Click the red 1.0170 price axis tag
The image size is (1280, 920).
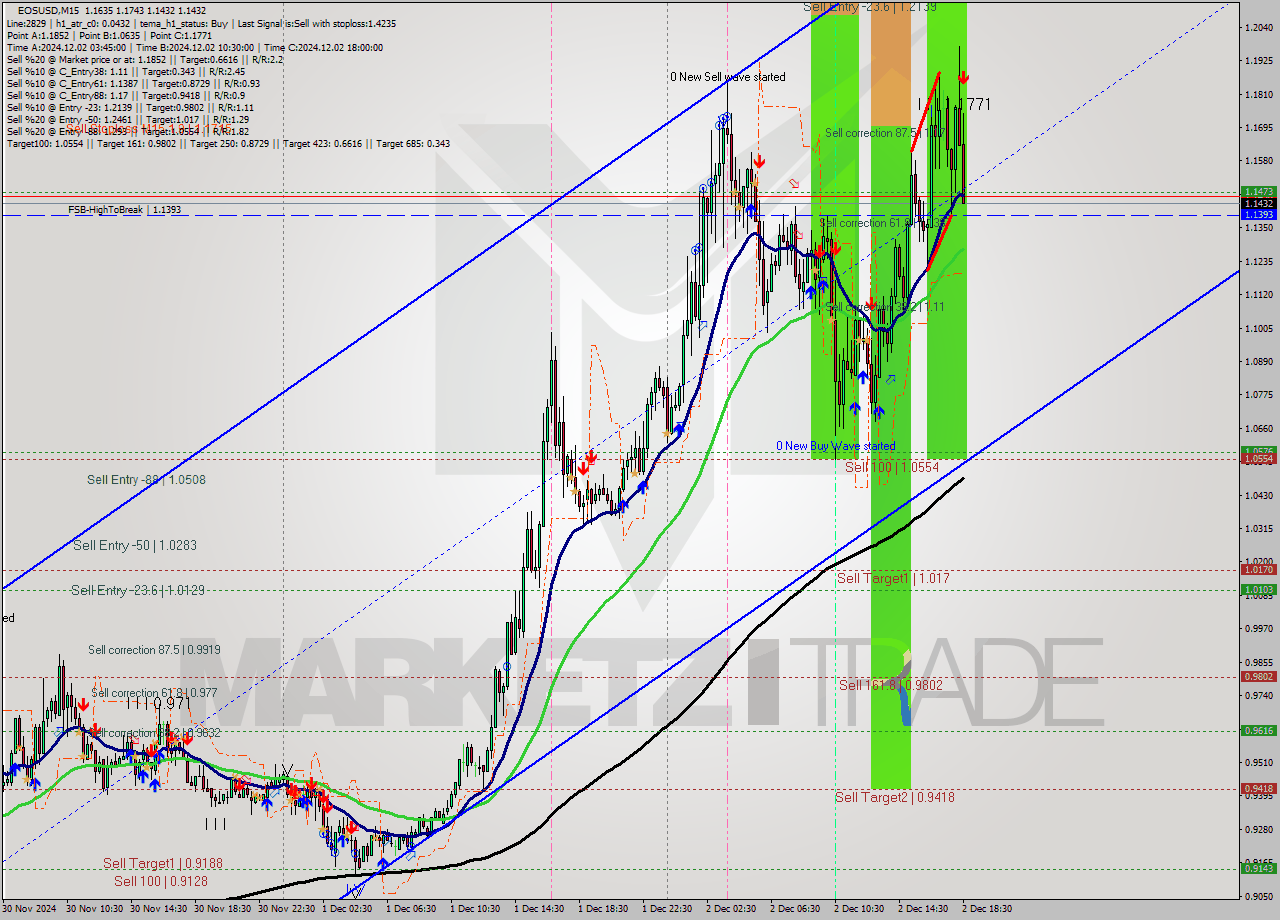coord(1258,569)
